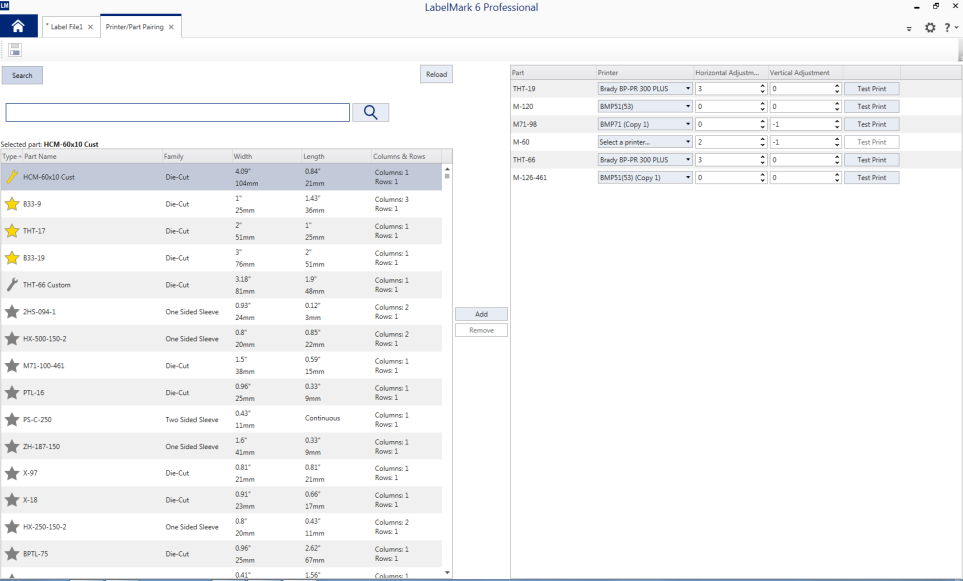Click the parts list scrollbar up arrow
The height and width of the screenshot is (581, 963).
[x=447, y=168]
